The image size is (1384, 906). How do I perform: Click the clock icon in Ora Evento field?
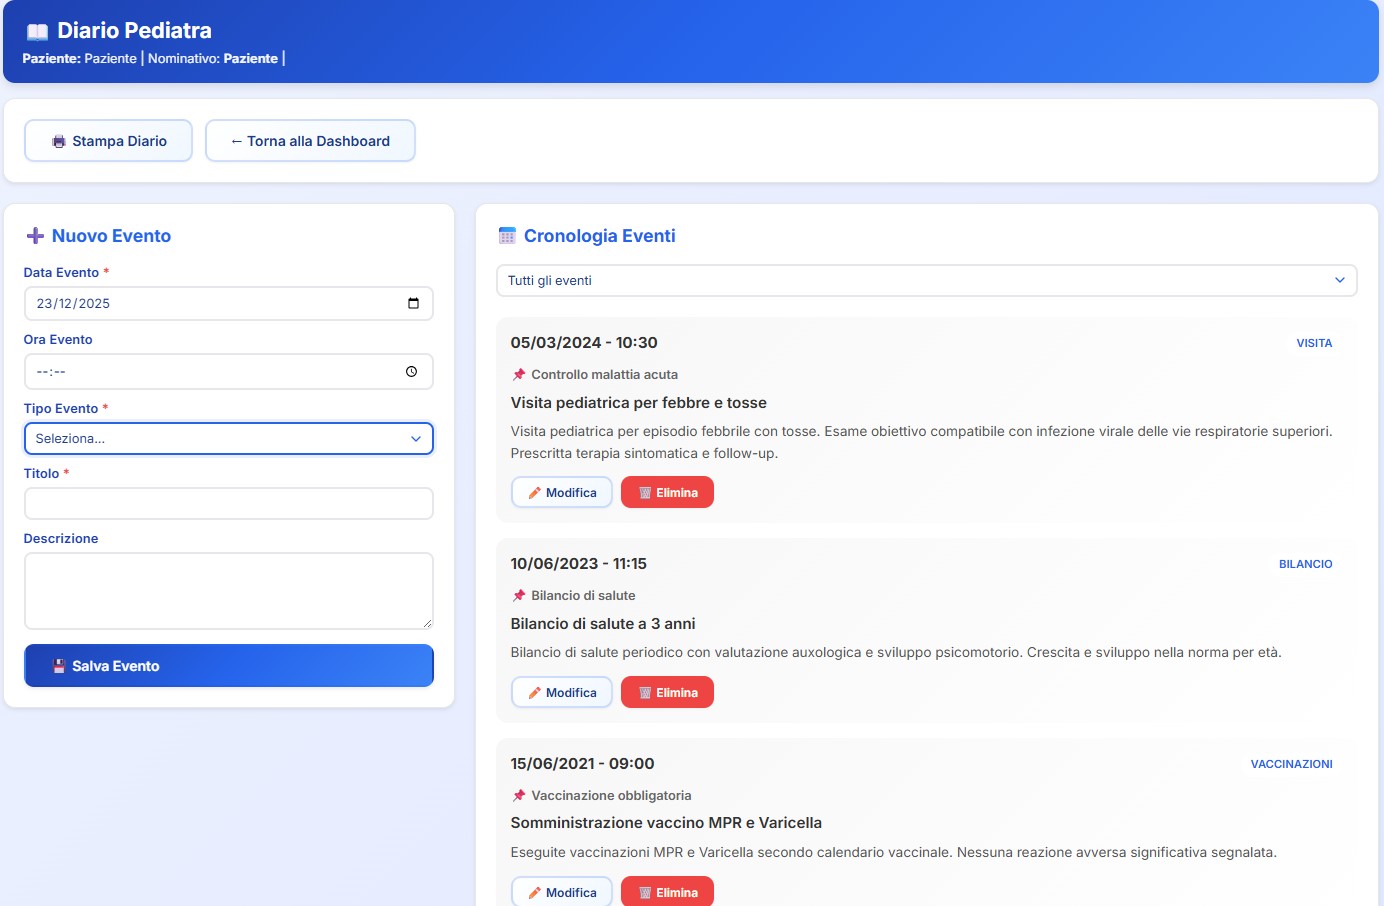pos(411,372)
